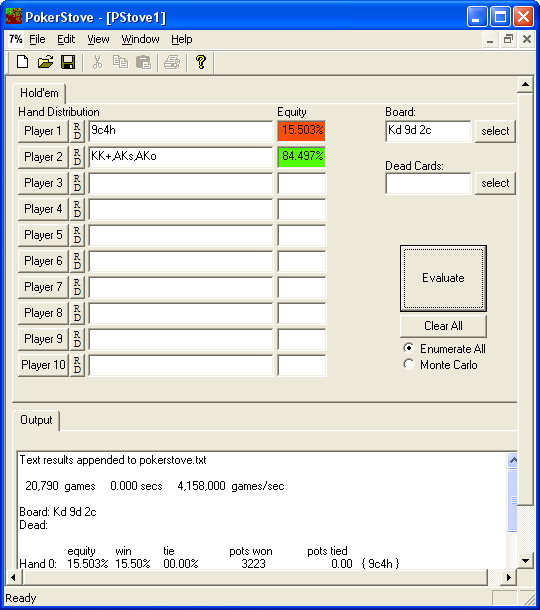Open the View menu
Viewport: 540px width, 610px height.
pyautogui.click(x=98, y=39)
